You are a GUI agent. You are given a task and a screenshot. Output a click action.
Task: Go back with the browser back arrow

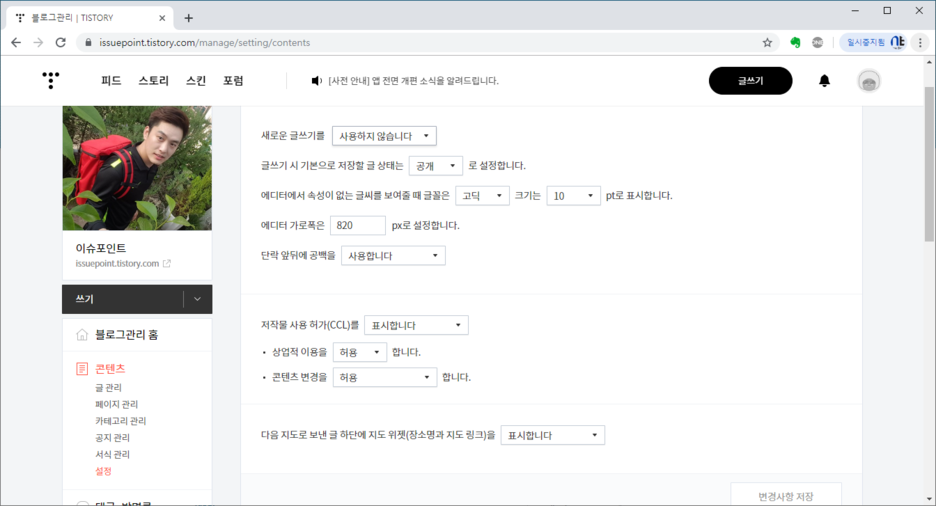tap(16, 42)
